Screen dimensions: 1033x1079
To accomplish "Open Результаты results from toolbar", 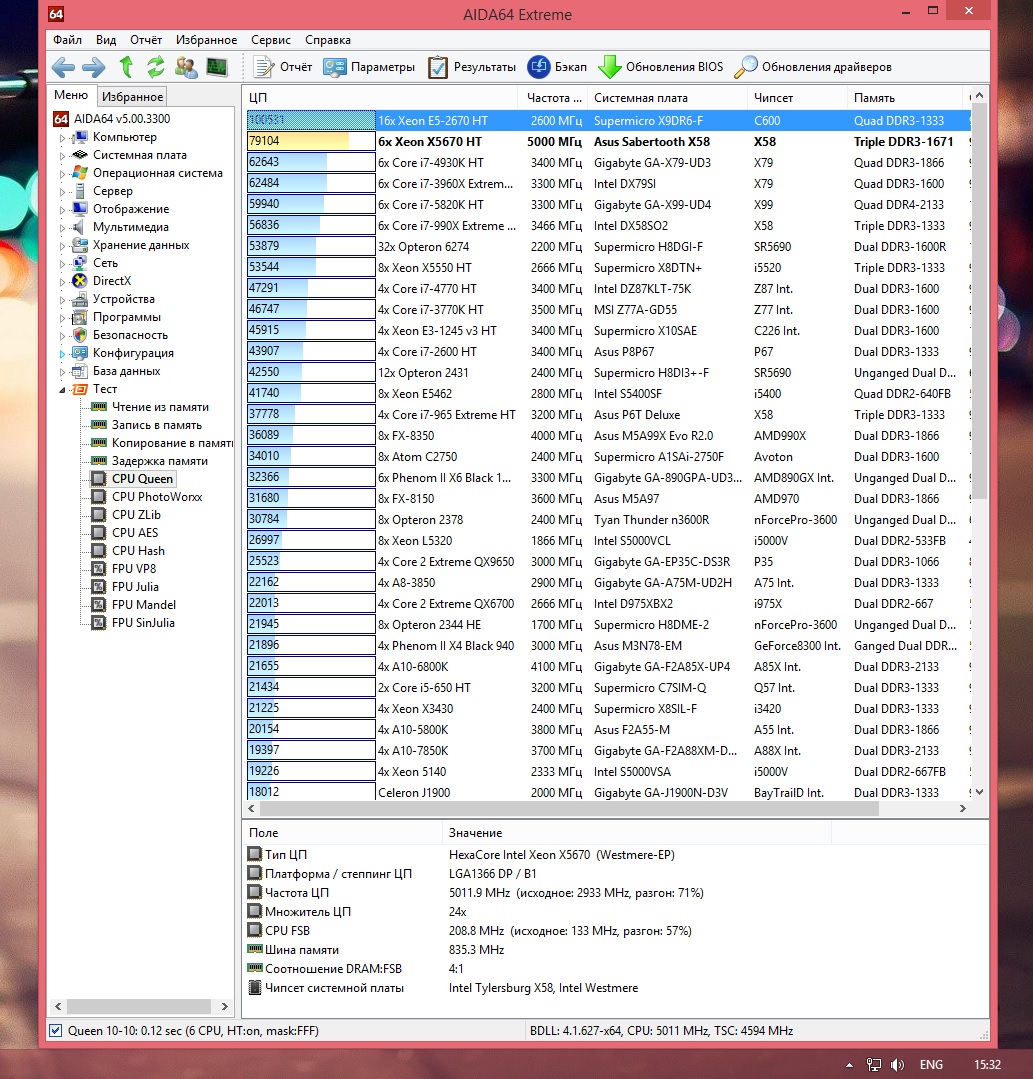I will pyautogui.click(x=471, y=67).
